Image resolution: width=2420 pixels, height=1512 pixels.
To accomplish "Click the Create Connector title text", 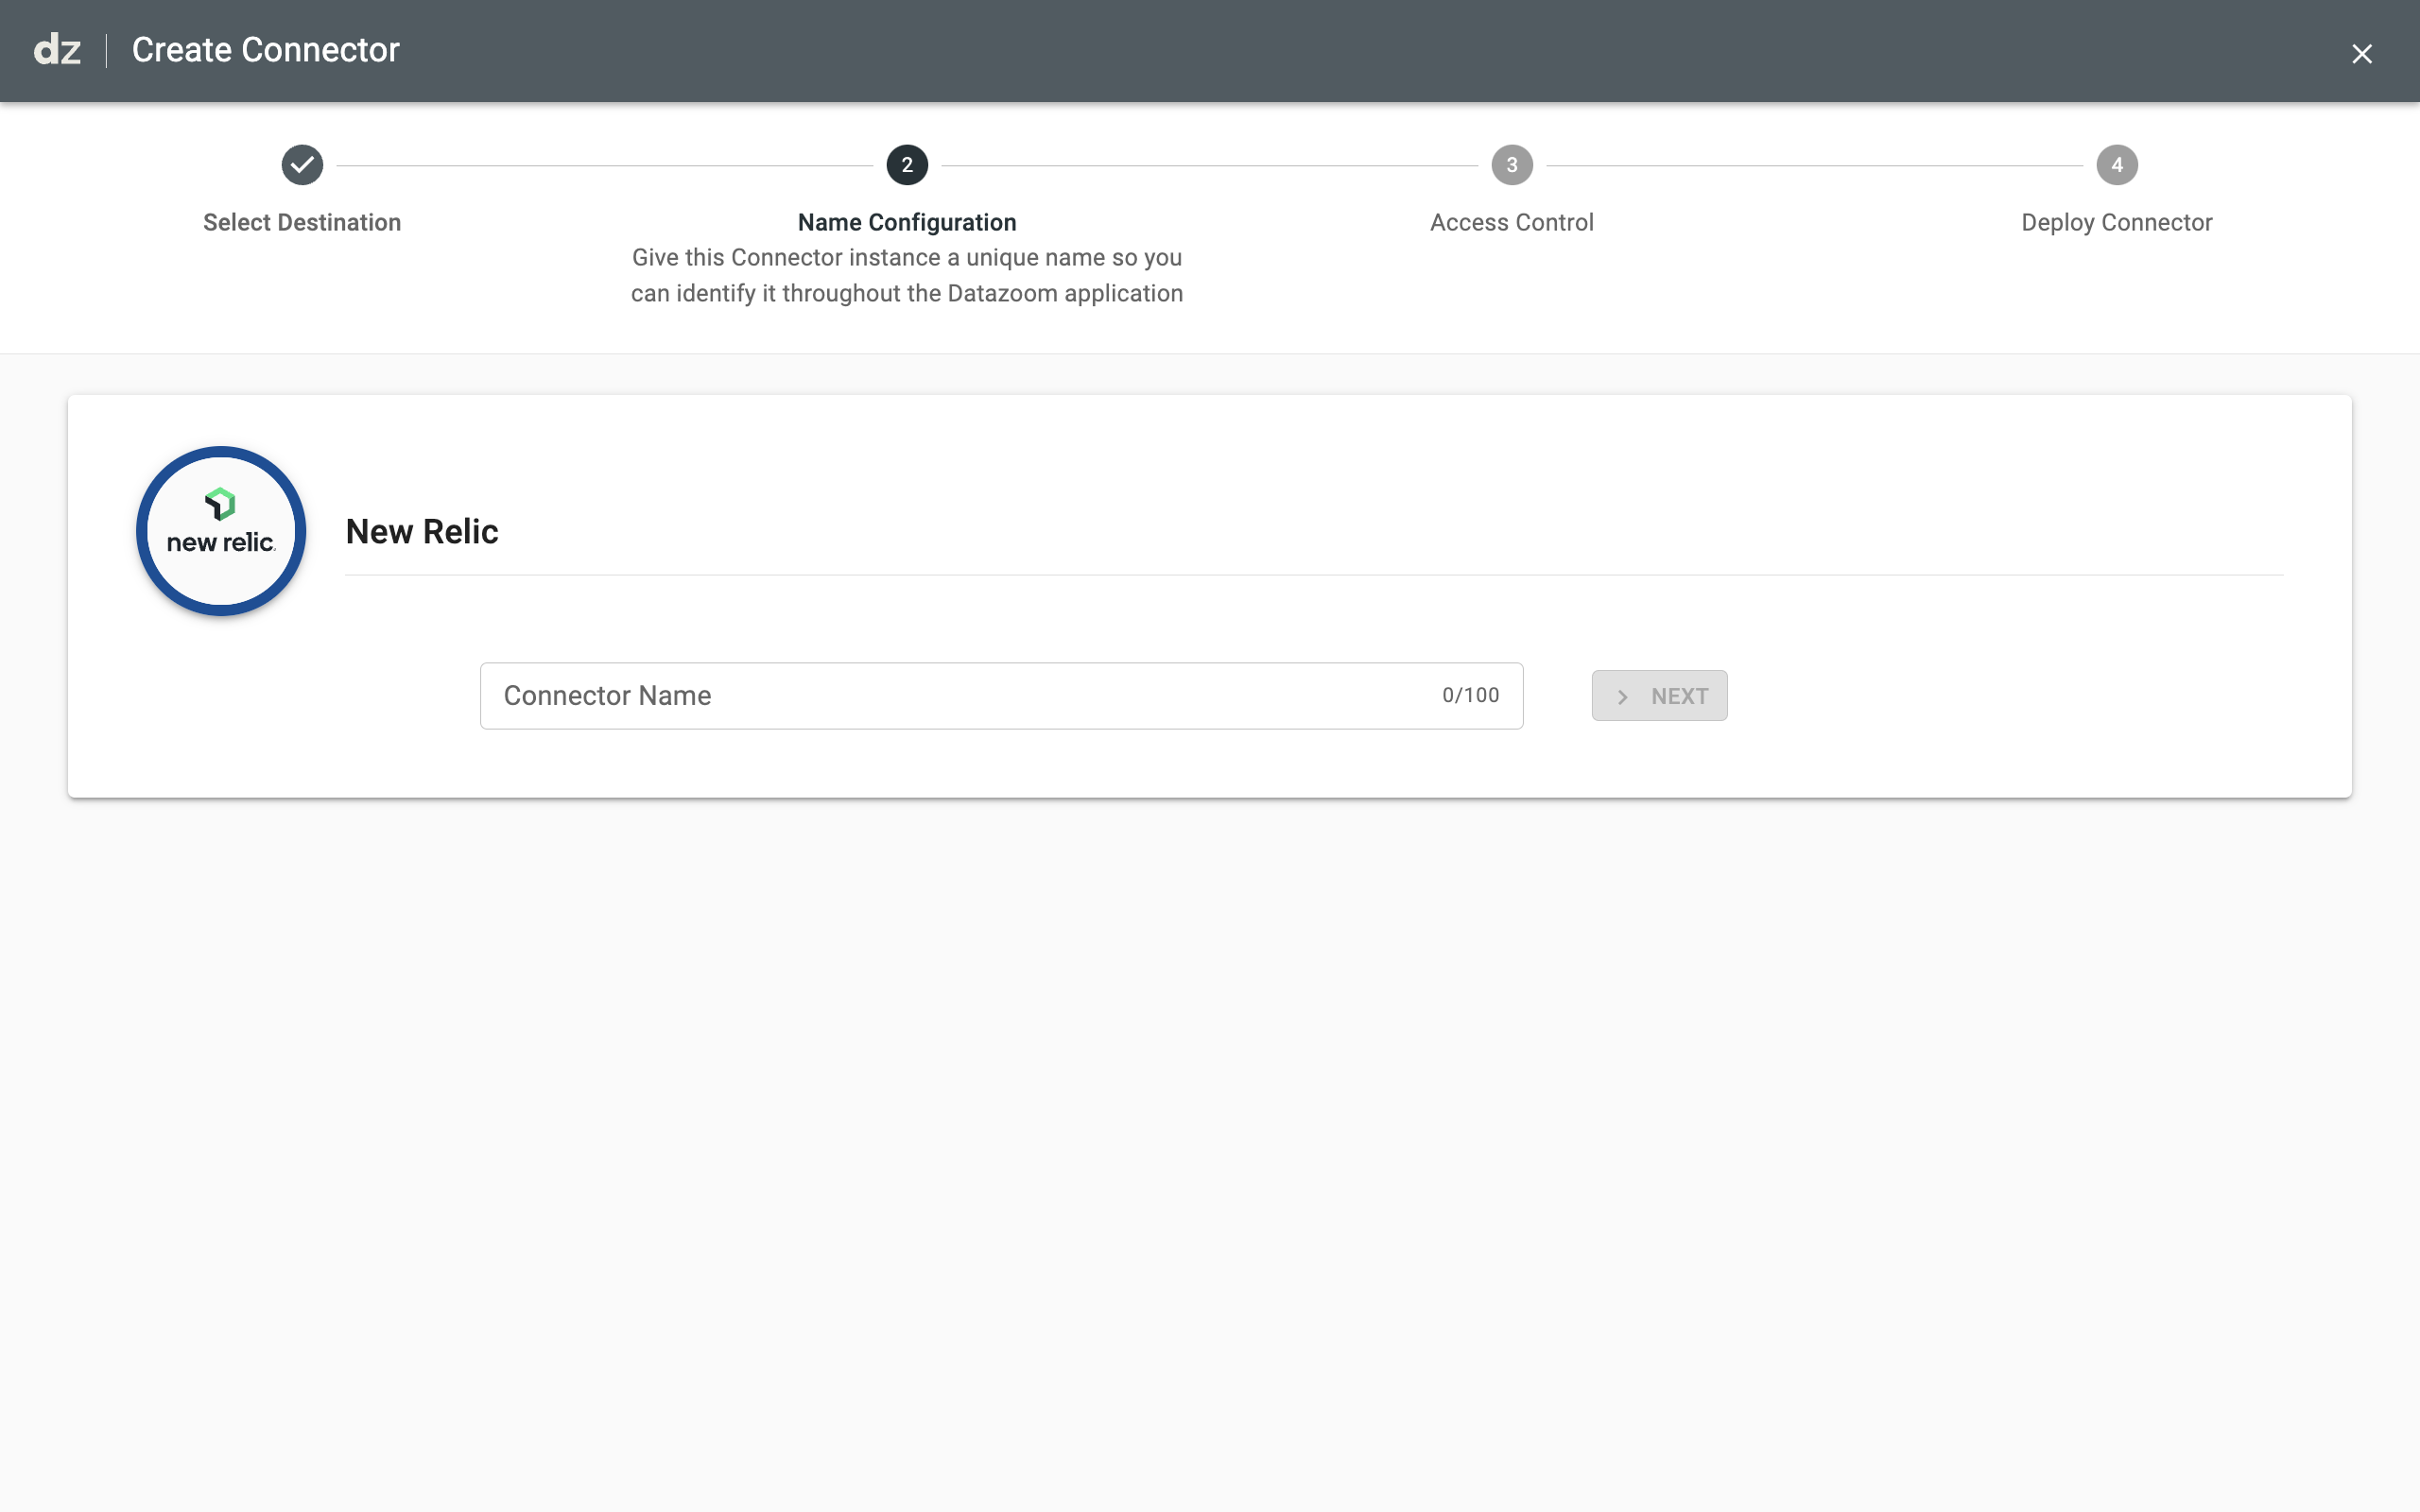I will click(x=266, y=50).
